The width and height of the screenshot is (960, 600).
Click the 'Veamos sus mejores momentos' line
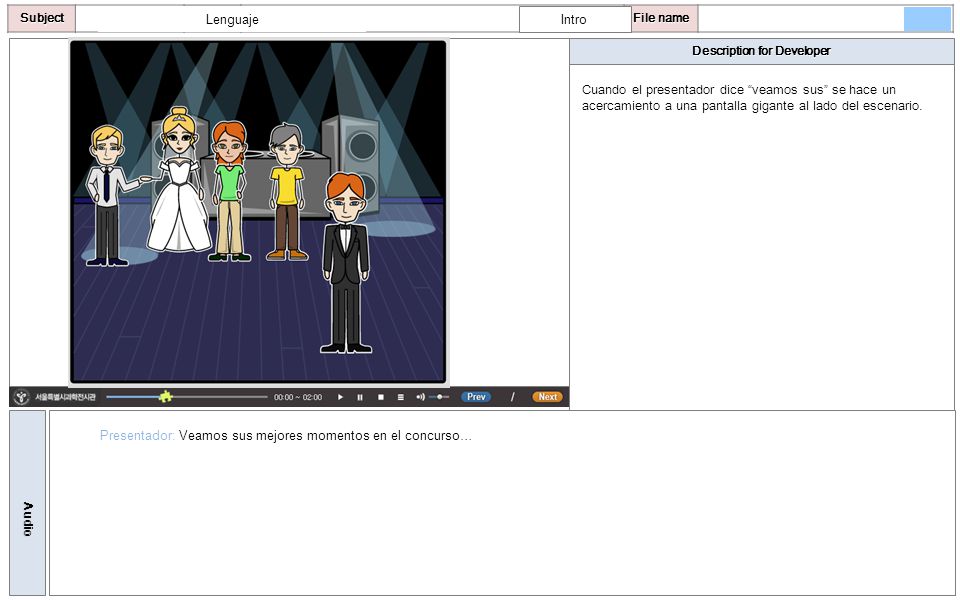(325, 436)
